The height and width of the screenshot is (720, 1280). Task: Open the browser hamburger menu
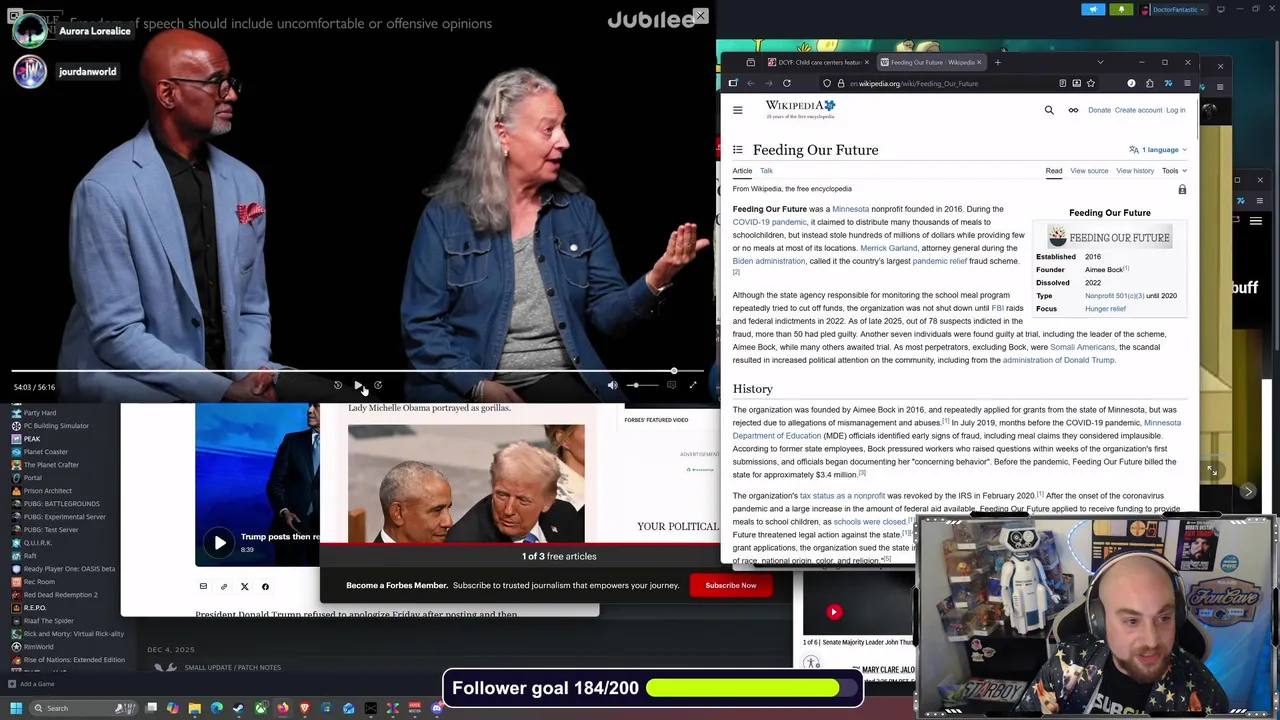(x=1187, y=83)
